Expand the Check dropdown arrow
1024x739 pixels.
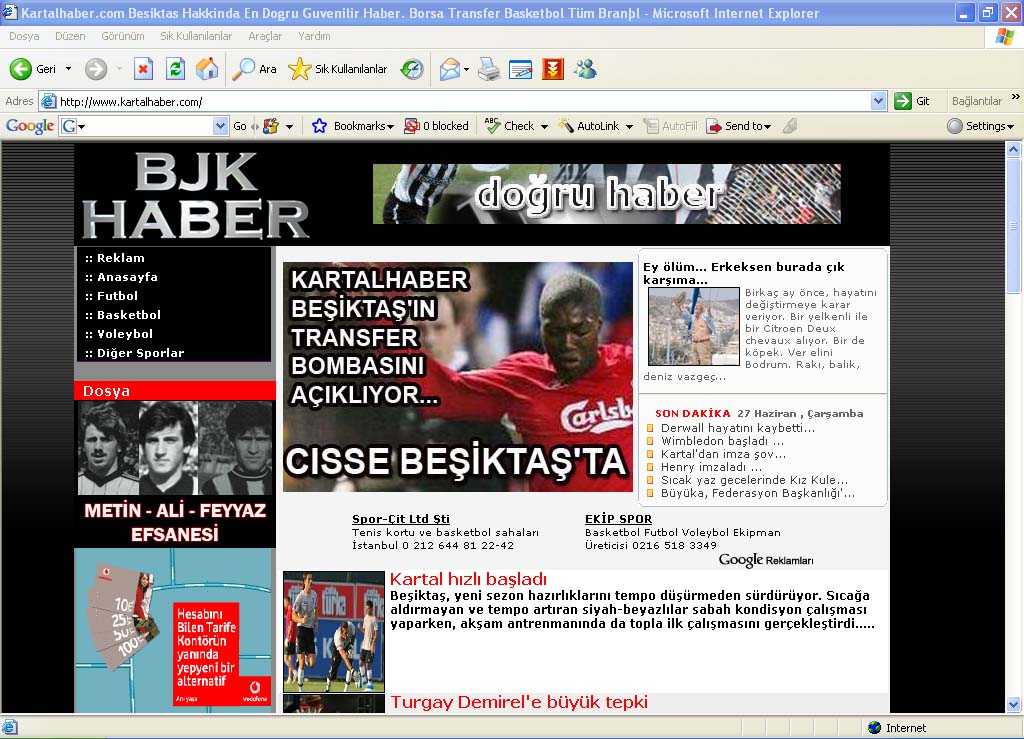(544, 127)
